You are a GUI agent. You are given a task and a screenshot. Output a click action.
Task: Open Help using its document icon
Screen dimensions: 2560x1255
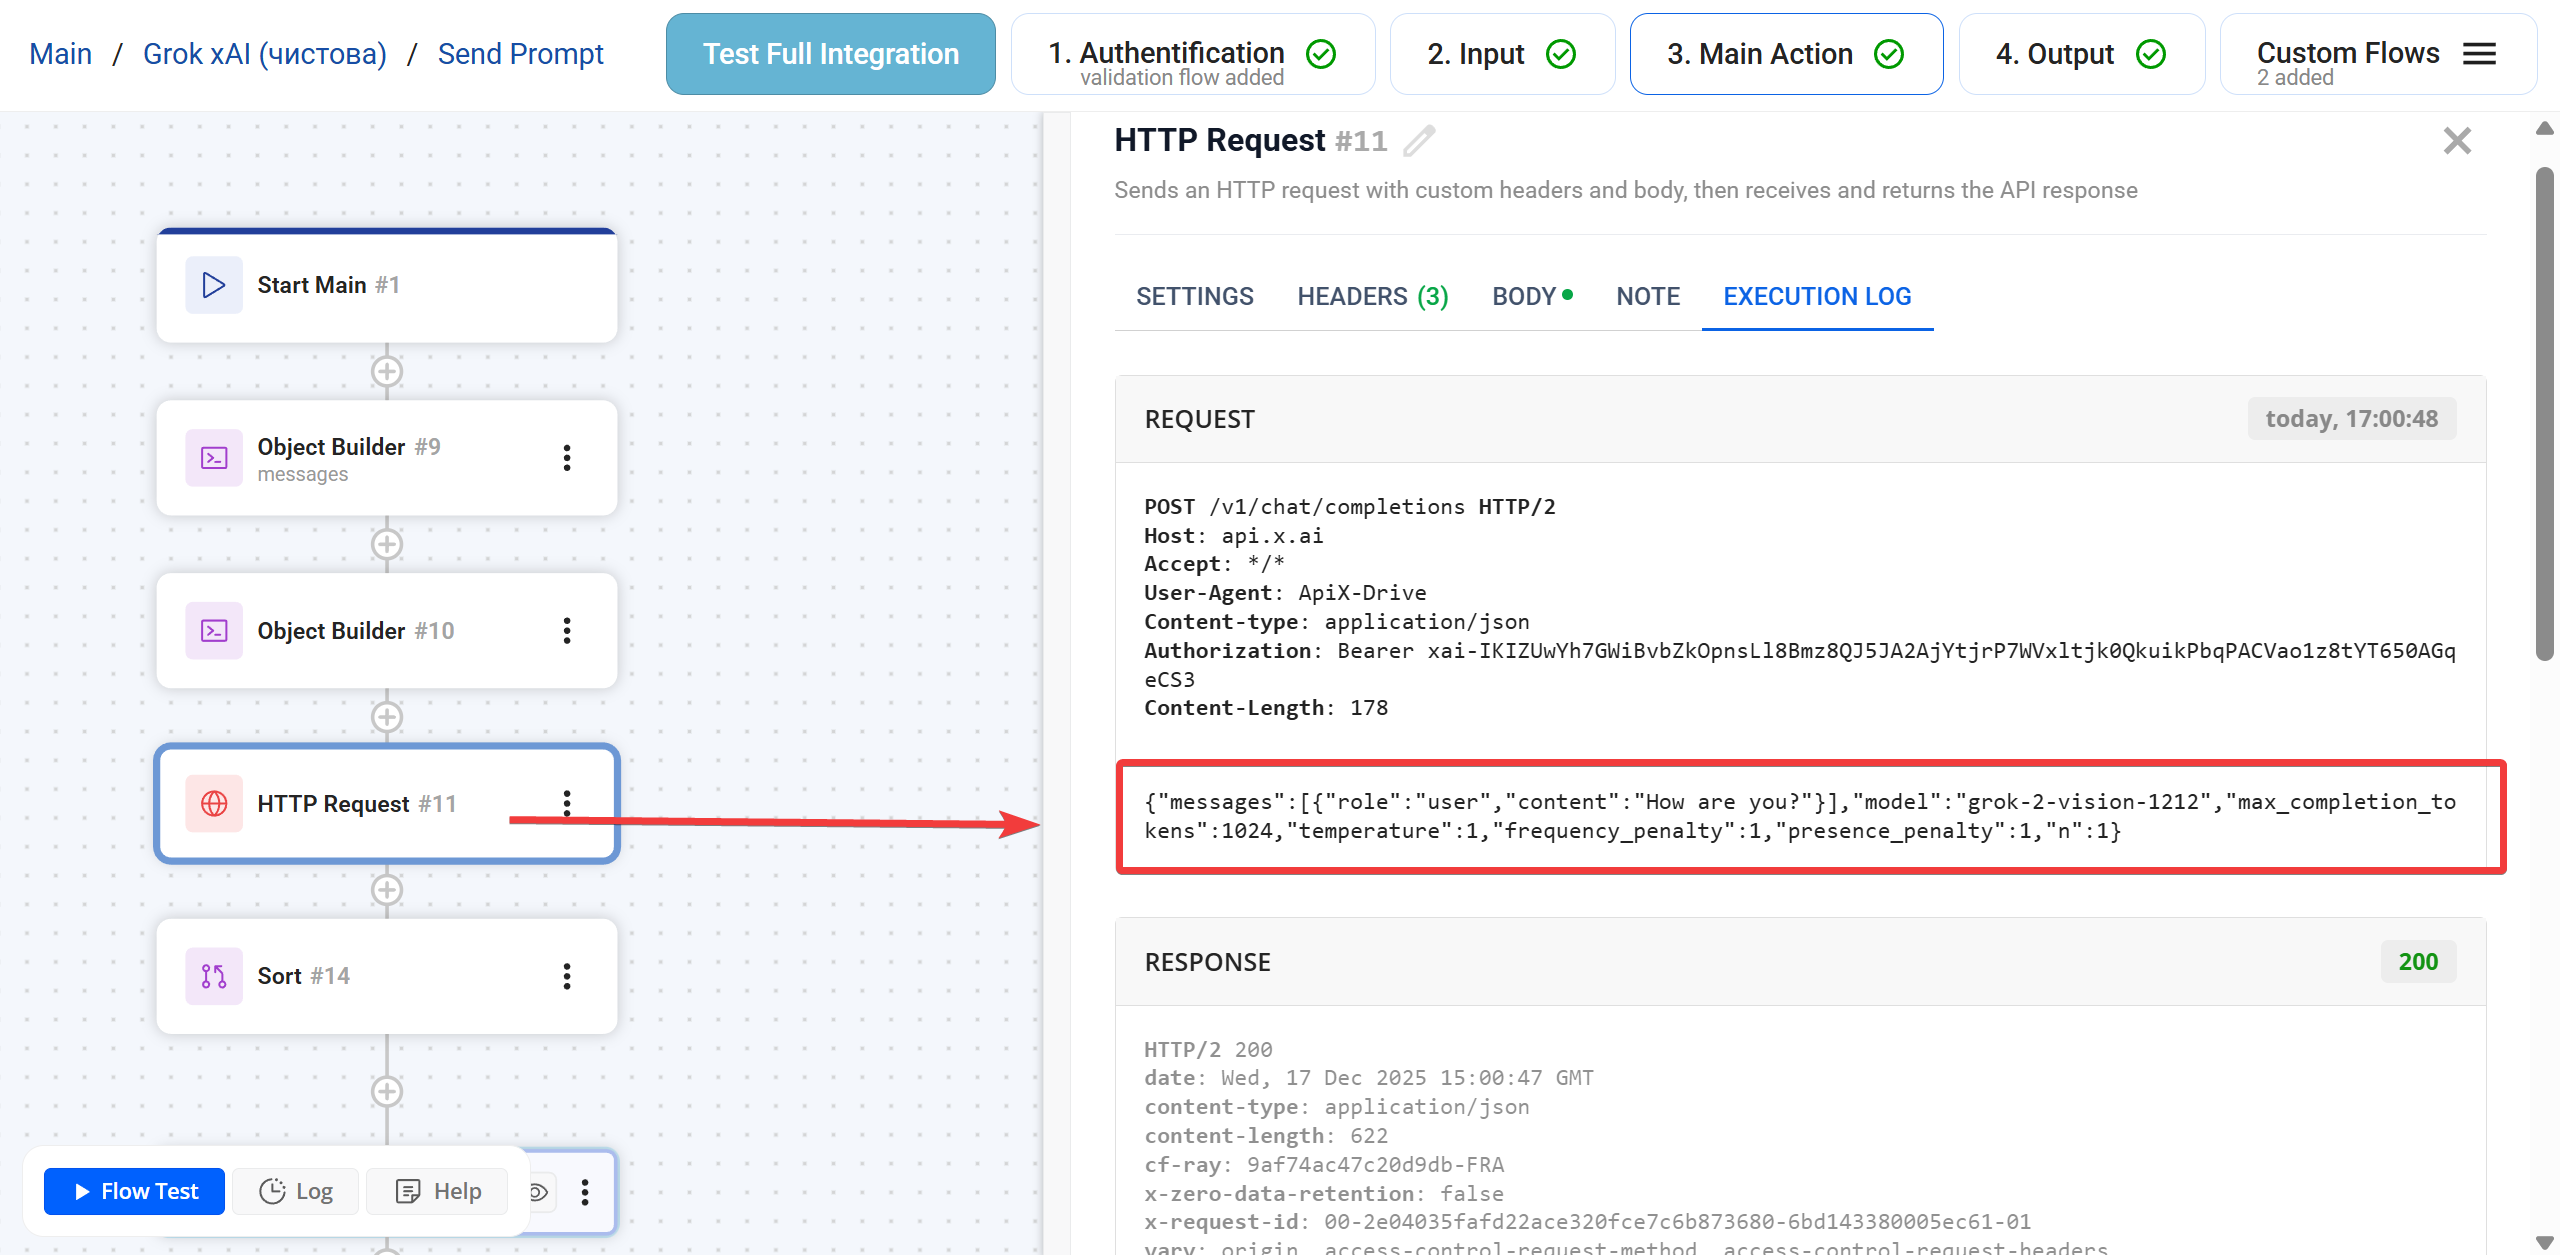(437, 1190)
